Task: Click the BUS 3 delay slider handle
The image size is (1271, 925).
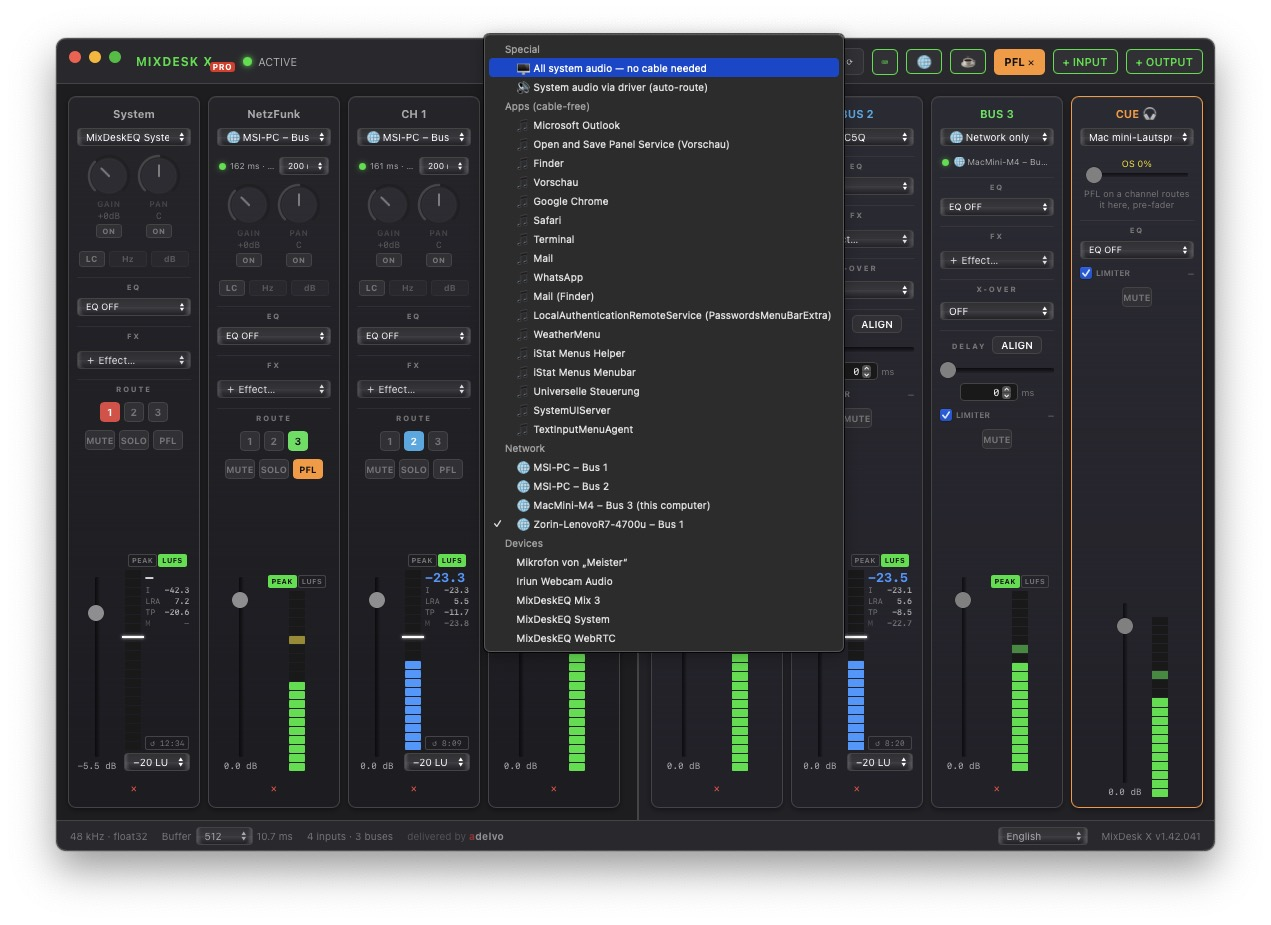Action: [948, 370]
